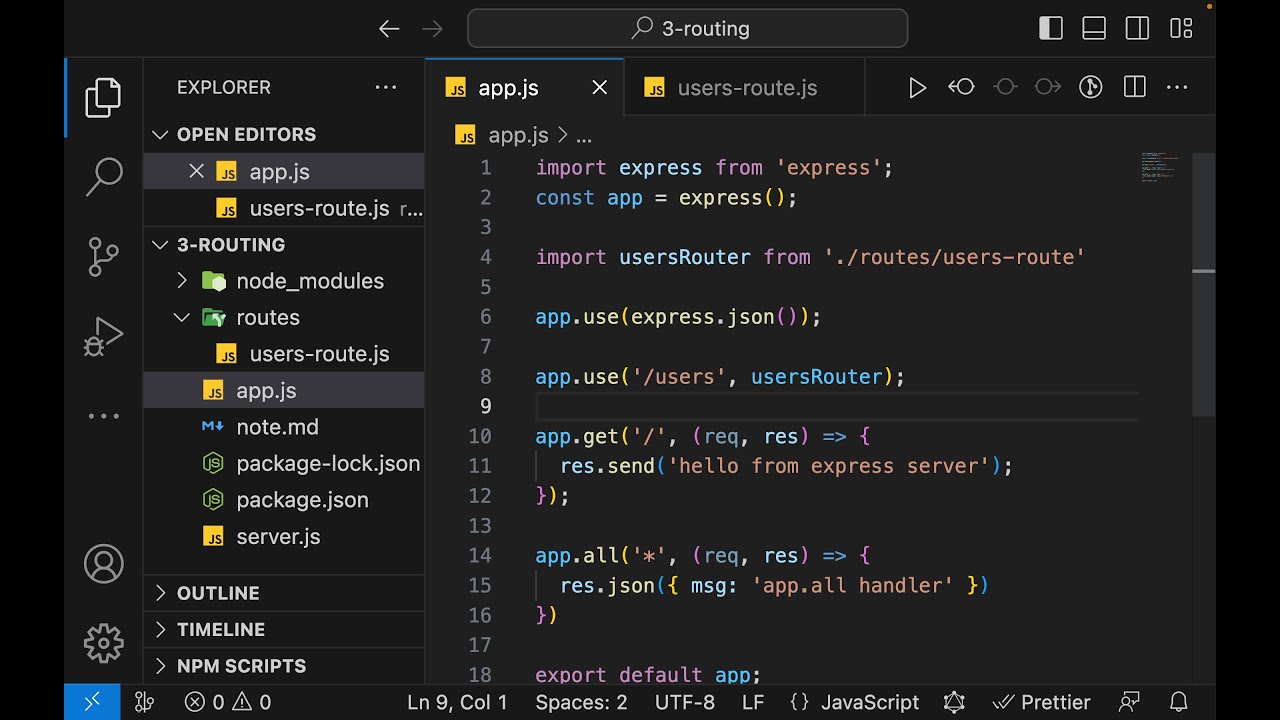Collapse the routes folder

[284, 317]
